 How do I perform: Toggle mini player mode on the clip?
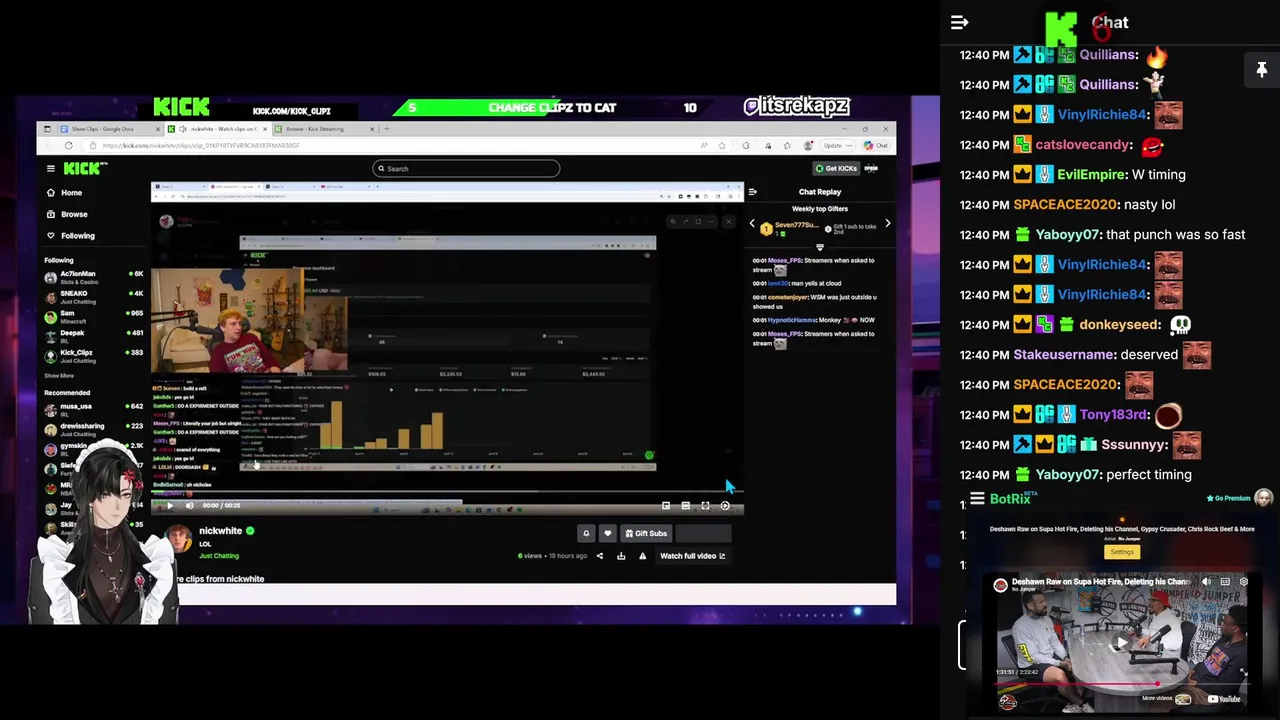pos(666,506)
